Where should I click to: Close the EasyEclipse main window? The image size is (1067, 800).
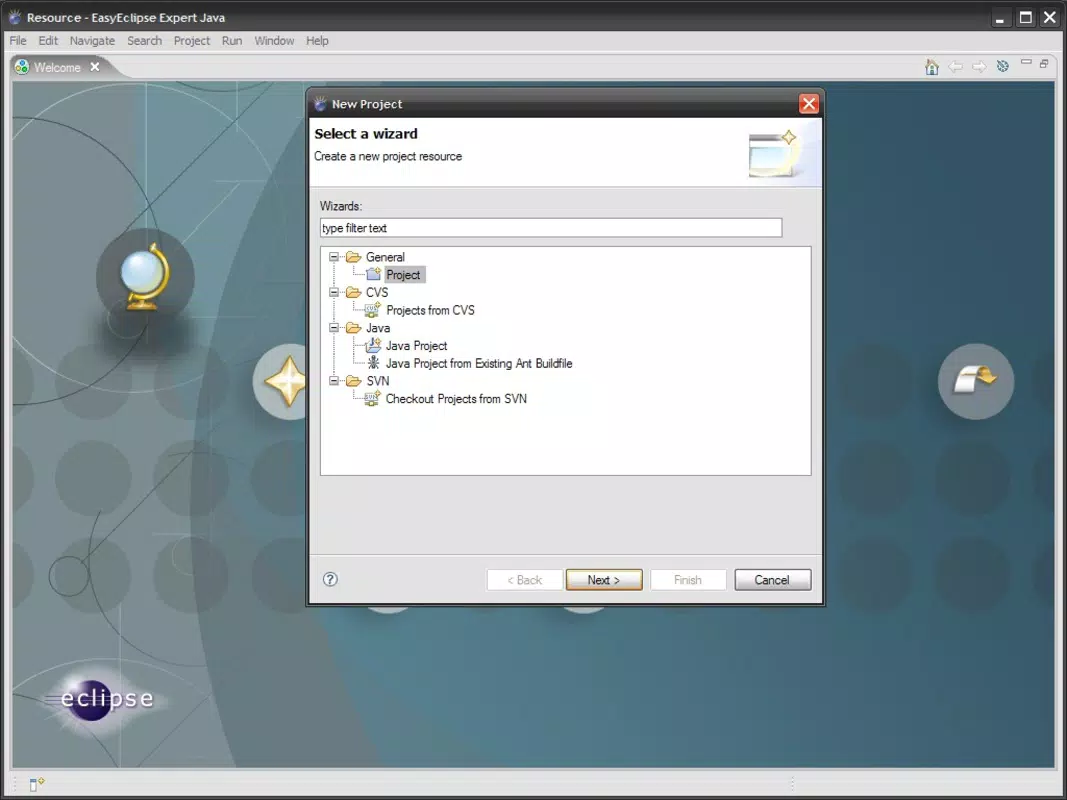click(x=1050, y=18)
